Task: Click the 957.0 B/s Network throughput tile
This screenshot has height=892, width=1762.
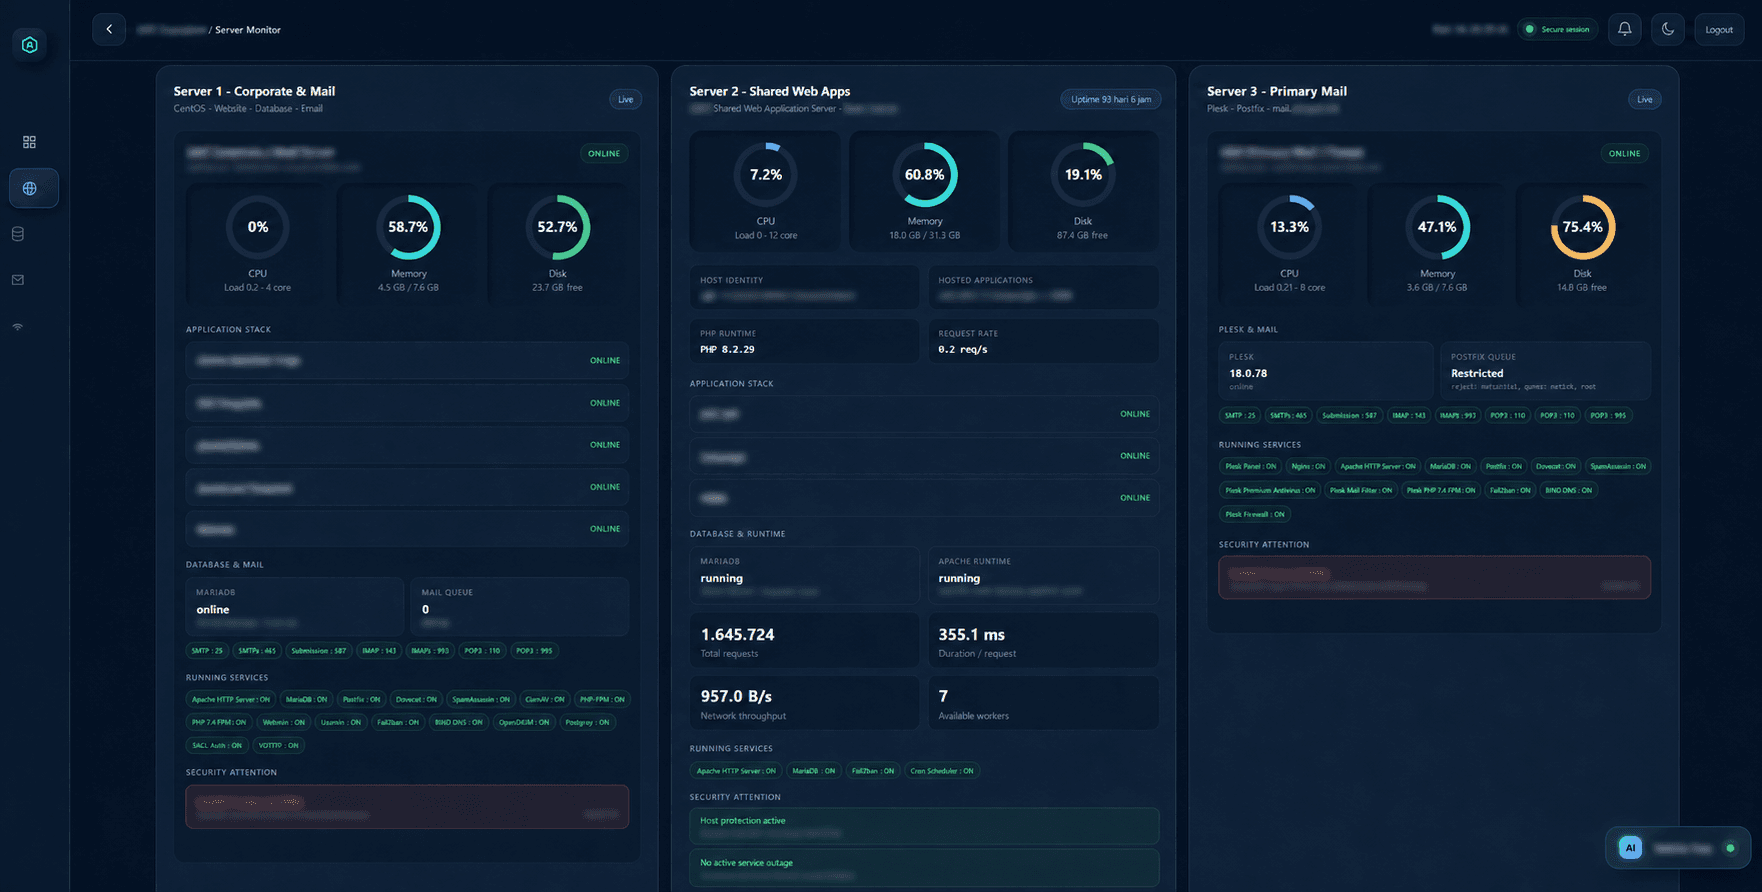Action: 804,703
